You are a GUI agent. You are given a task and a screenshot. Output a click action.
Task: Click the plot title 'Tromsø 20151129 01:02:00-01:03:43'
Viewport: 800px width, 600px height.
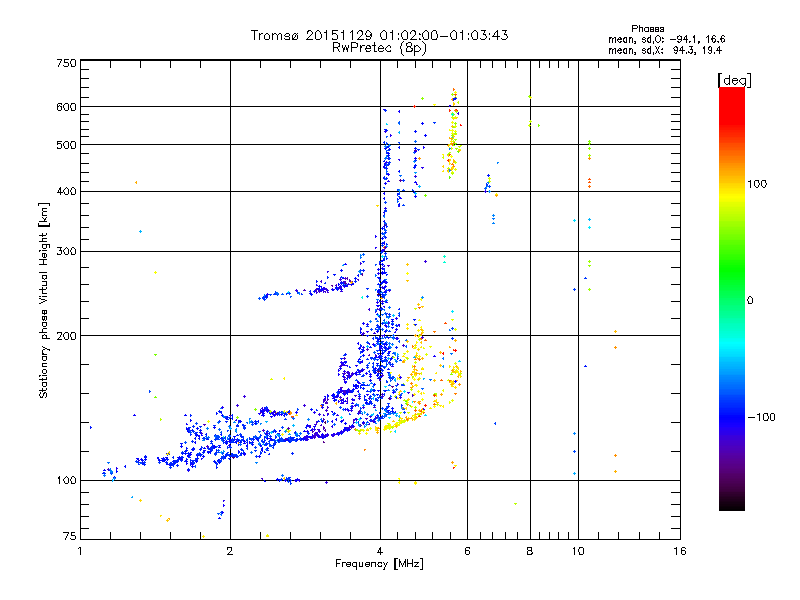380,35
